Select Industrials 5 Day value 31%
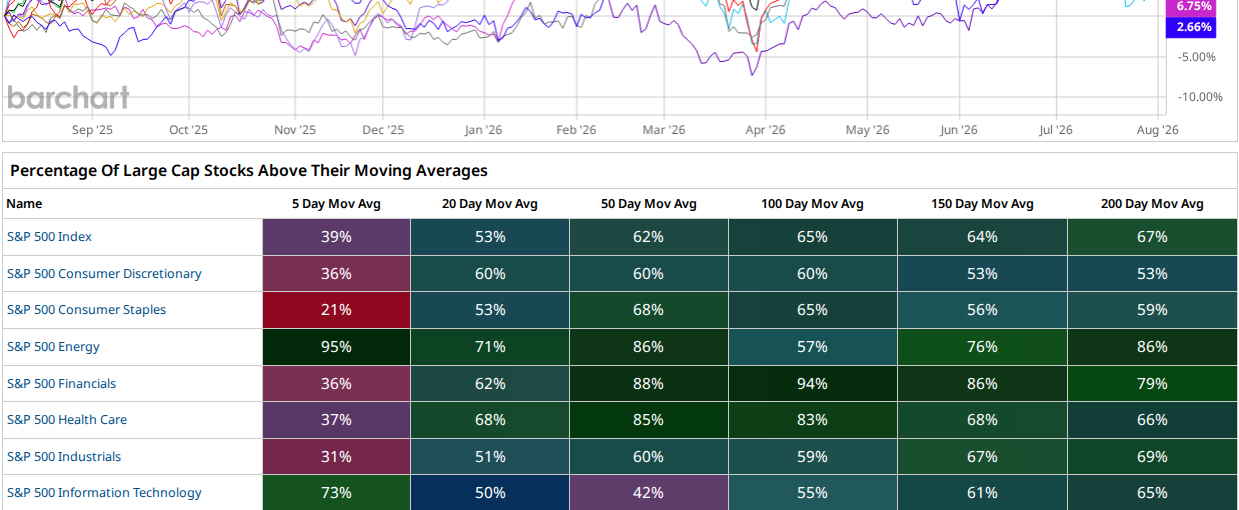The height and width of the screenshot is (510, 1239). click(x=336, y=457)
